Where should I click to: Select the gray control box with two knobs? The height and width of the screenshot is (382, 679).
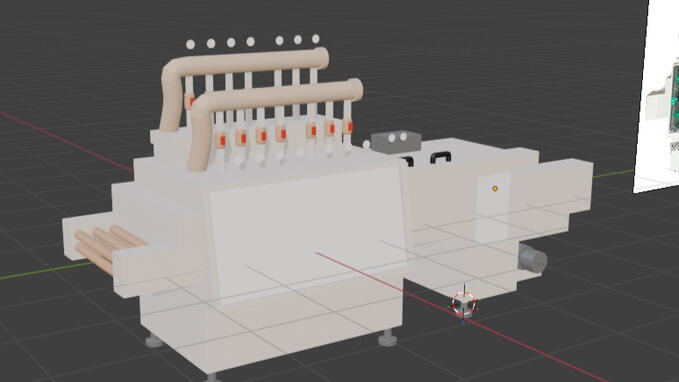(x=396, y=142)
